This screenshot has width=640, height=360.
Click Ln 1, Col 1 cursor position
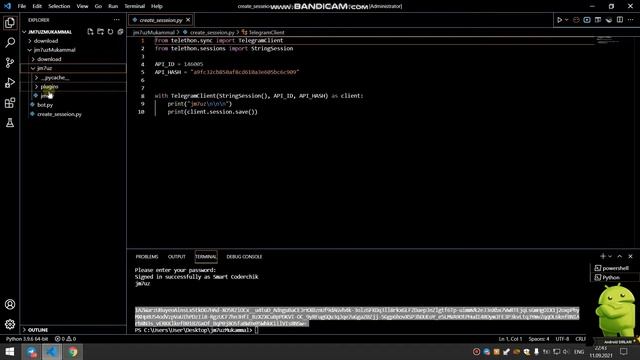(x=510, y=339)
